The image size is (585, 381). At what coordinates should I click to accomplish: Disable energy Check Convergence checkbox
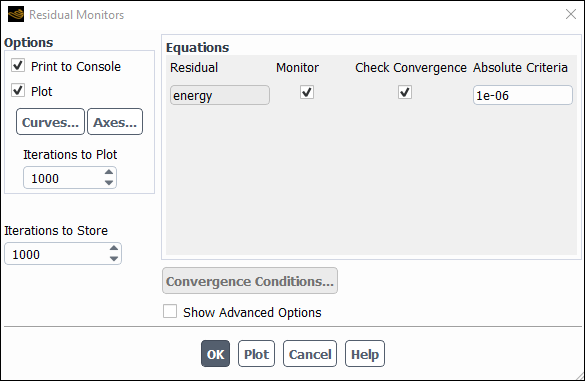coord(405,92)
